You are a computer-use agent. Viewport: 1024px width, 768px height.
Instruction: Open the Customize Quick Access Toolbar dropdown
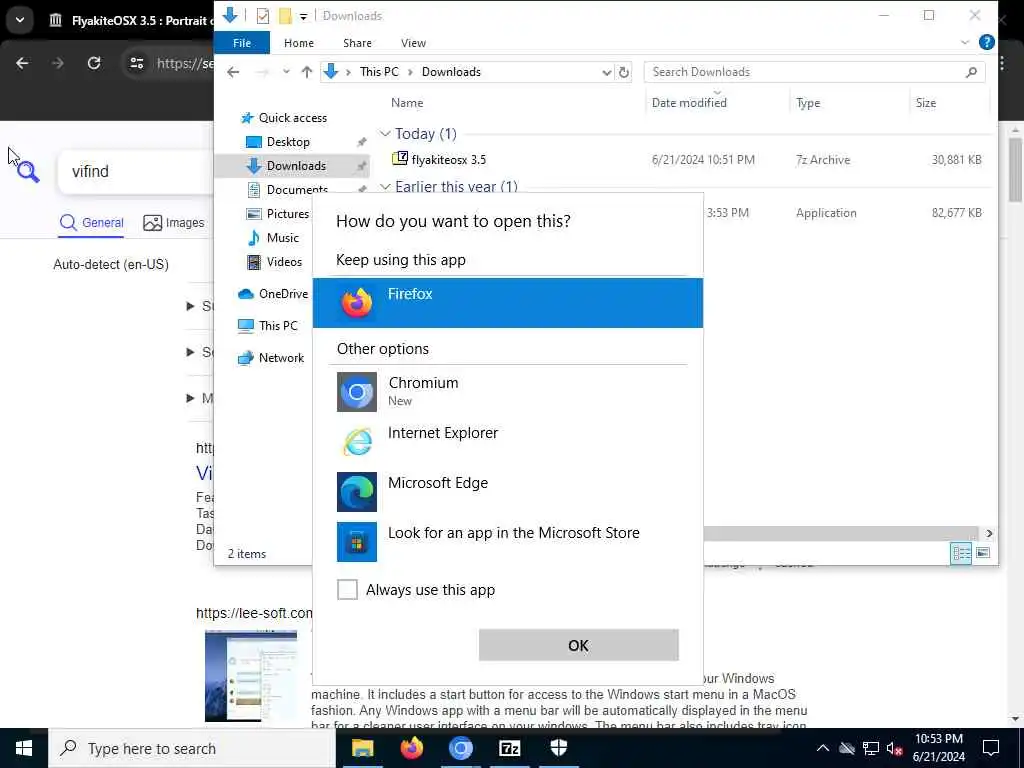(x=303, y=16)
